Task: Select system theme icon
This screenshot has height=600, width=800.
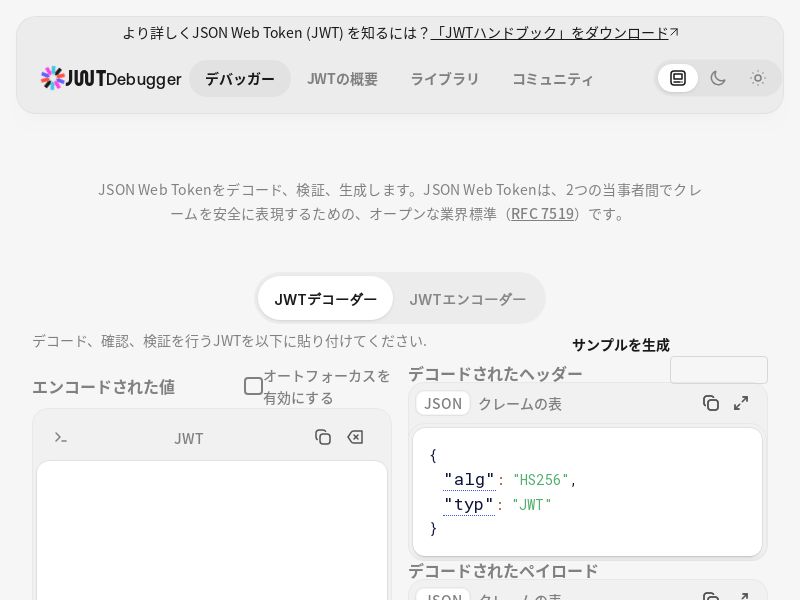Action: point(678,78)
